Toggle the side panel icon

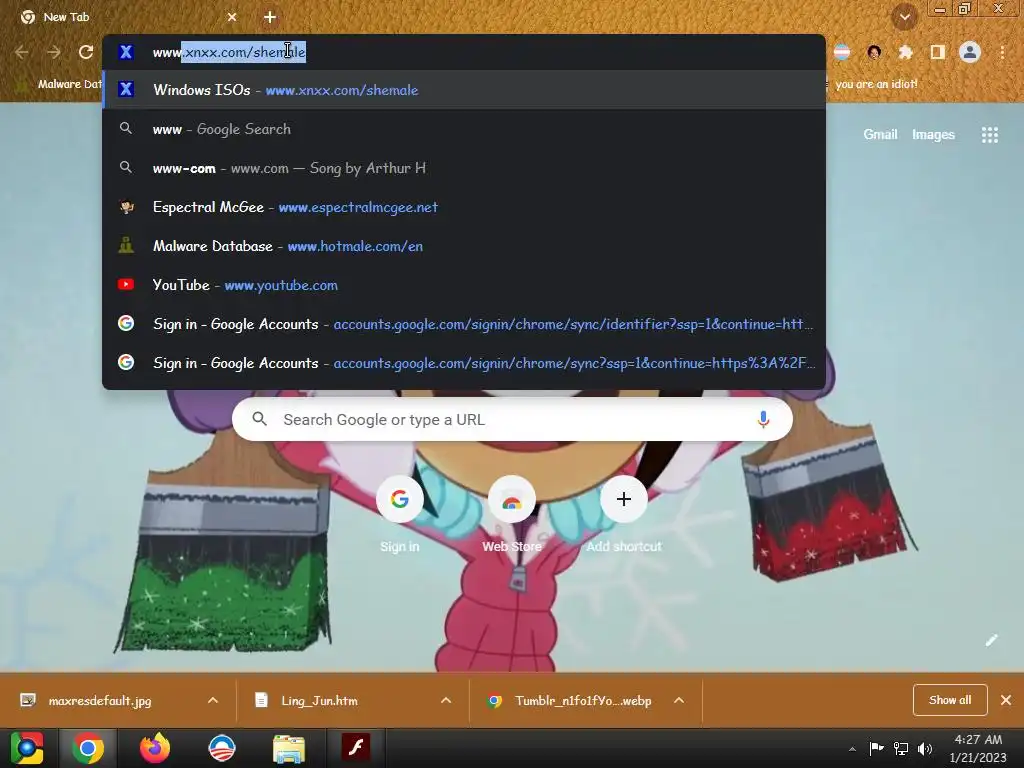938,52
